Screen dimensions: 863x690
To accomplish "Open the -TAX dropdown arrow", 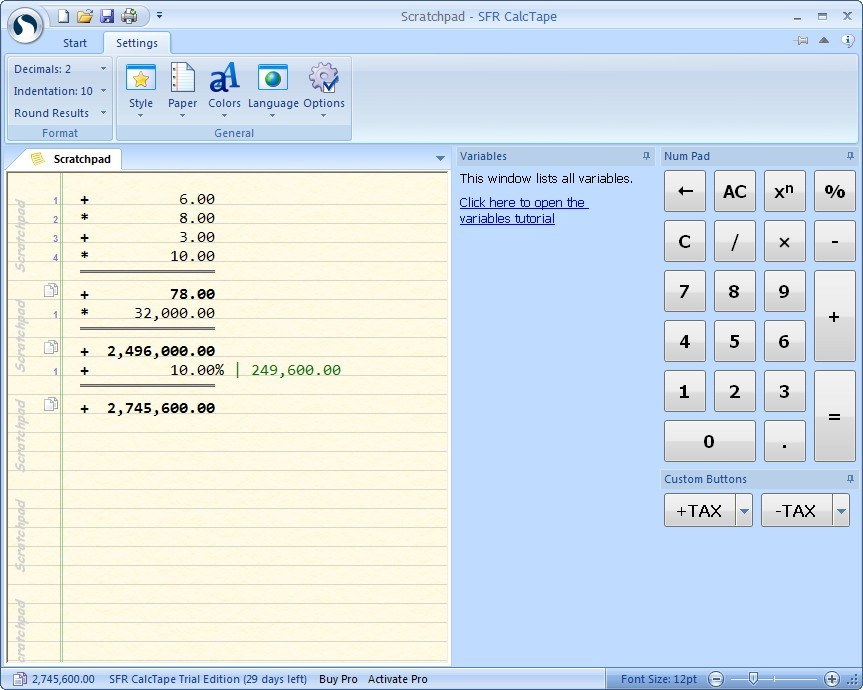I will coord(841,510).
